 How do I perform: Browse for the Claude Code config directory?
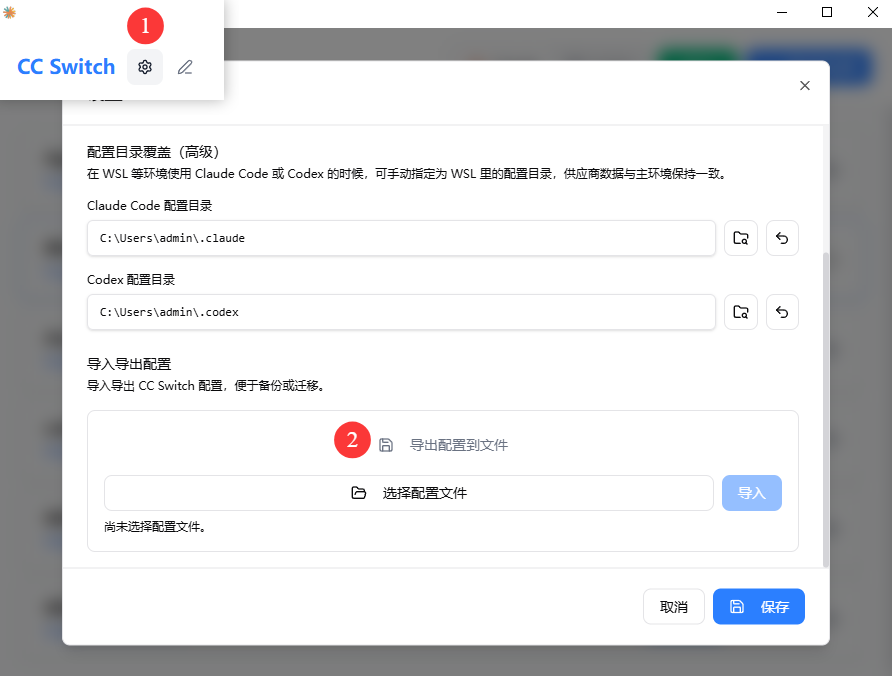741,238
